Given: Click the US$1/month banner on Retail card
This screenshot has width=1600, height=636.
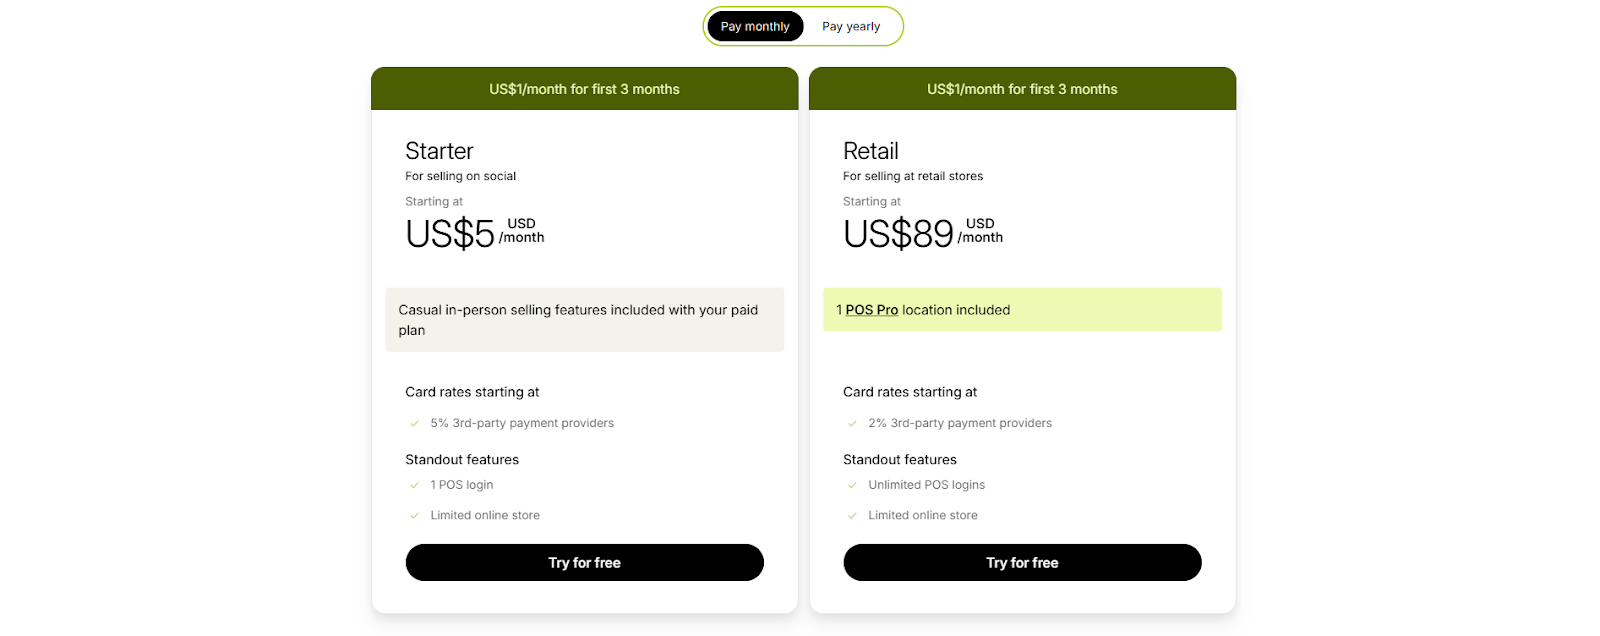Looking at the screenshot, I should coord(1021,89).
